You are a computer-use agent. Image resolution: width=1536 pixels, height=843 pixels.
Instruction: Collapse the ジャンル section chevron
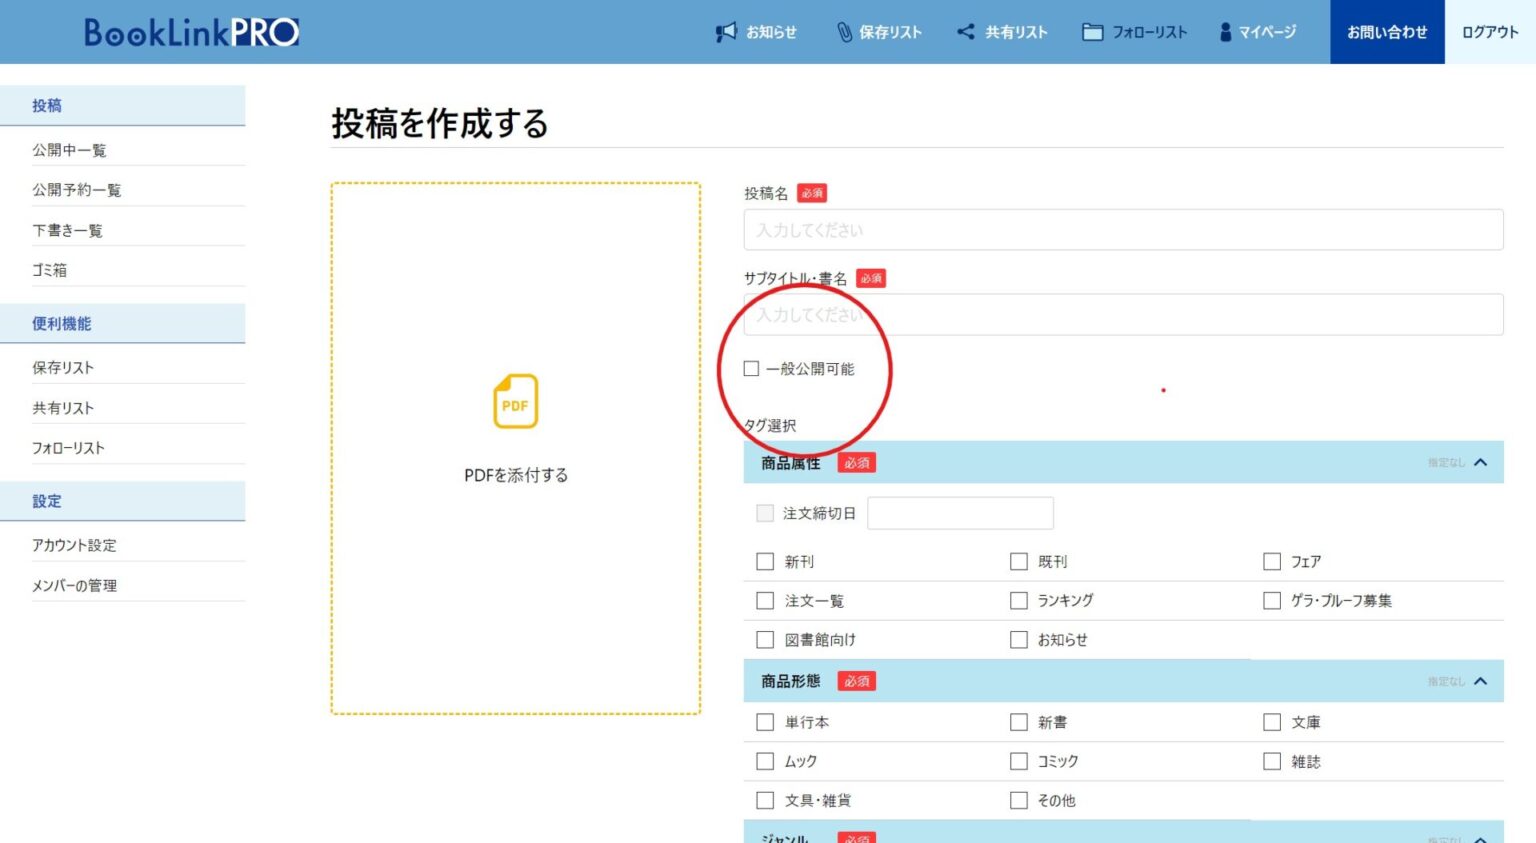click(1480, 838)
